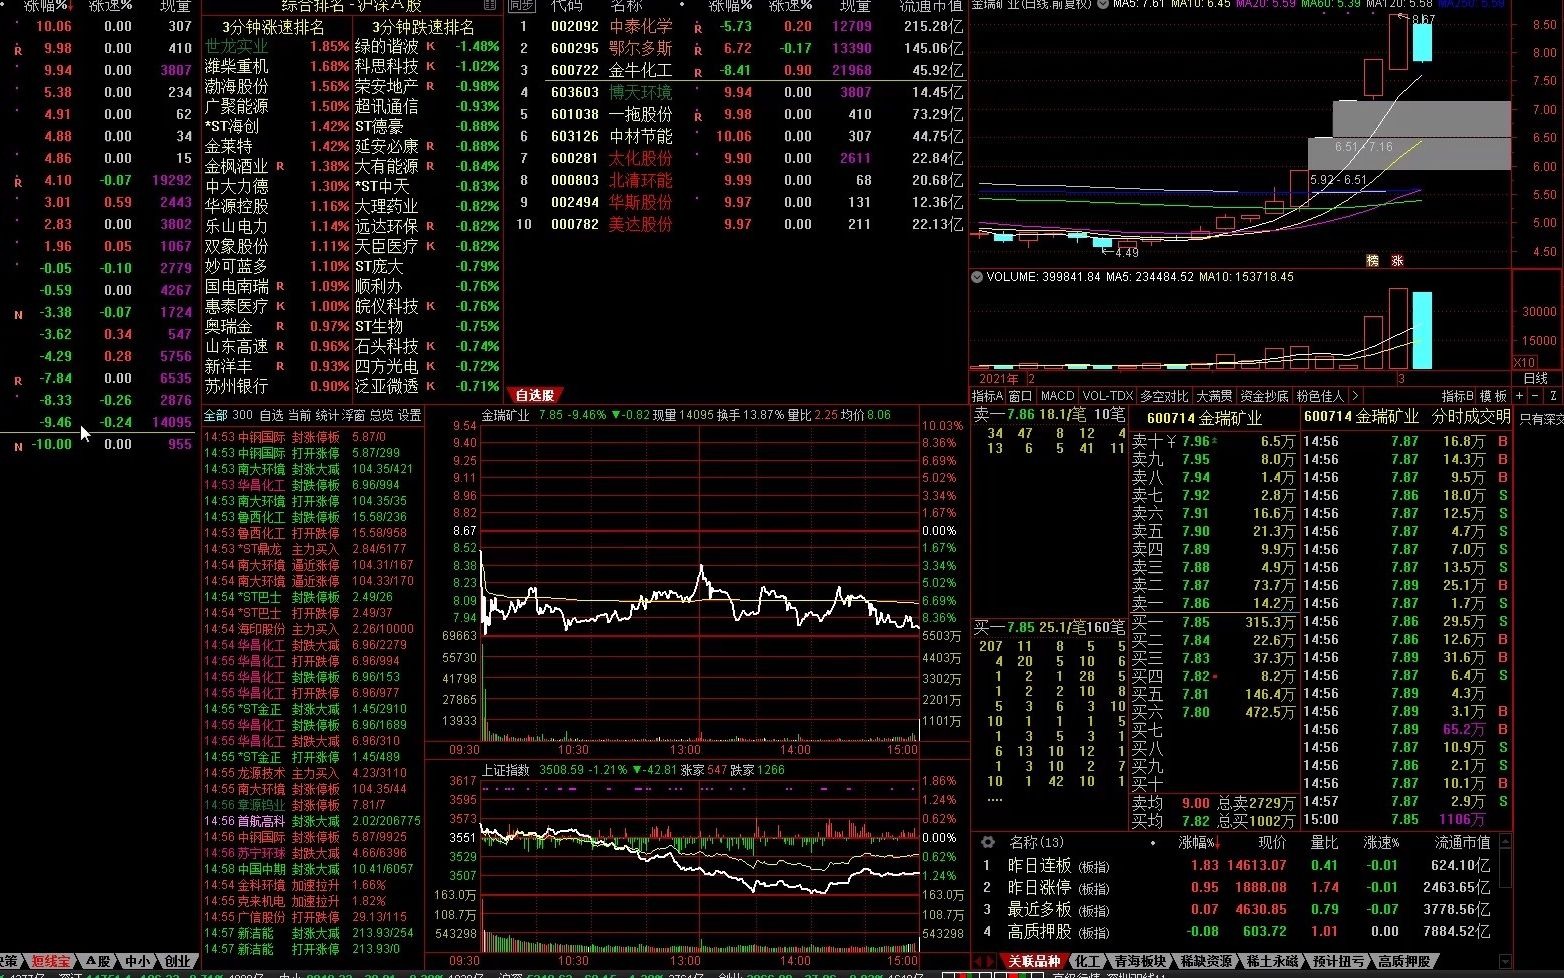Select stock row 美达股份 000782
The image size is (1564, 978).
tap(736, 224)
